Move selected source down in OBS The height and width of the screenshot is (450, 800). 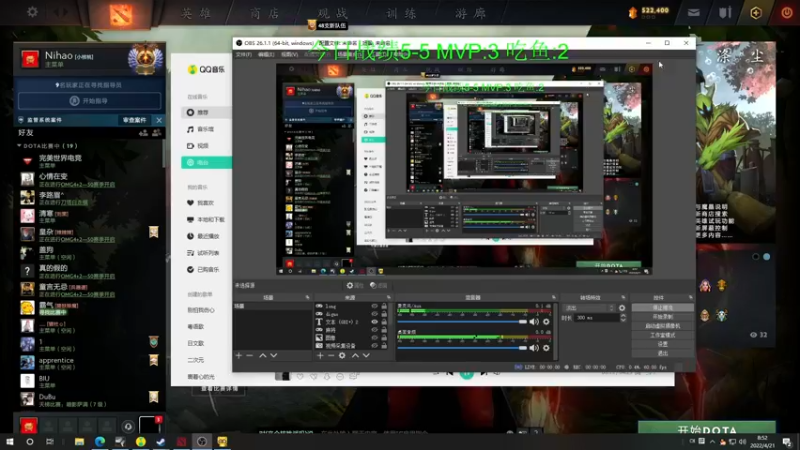366,355
